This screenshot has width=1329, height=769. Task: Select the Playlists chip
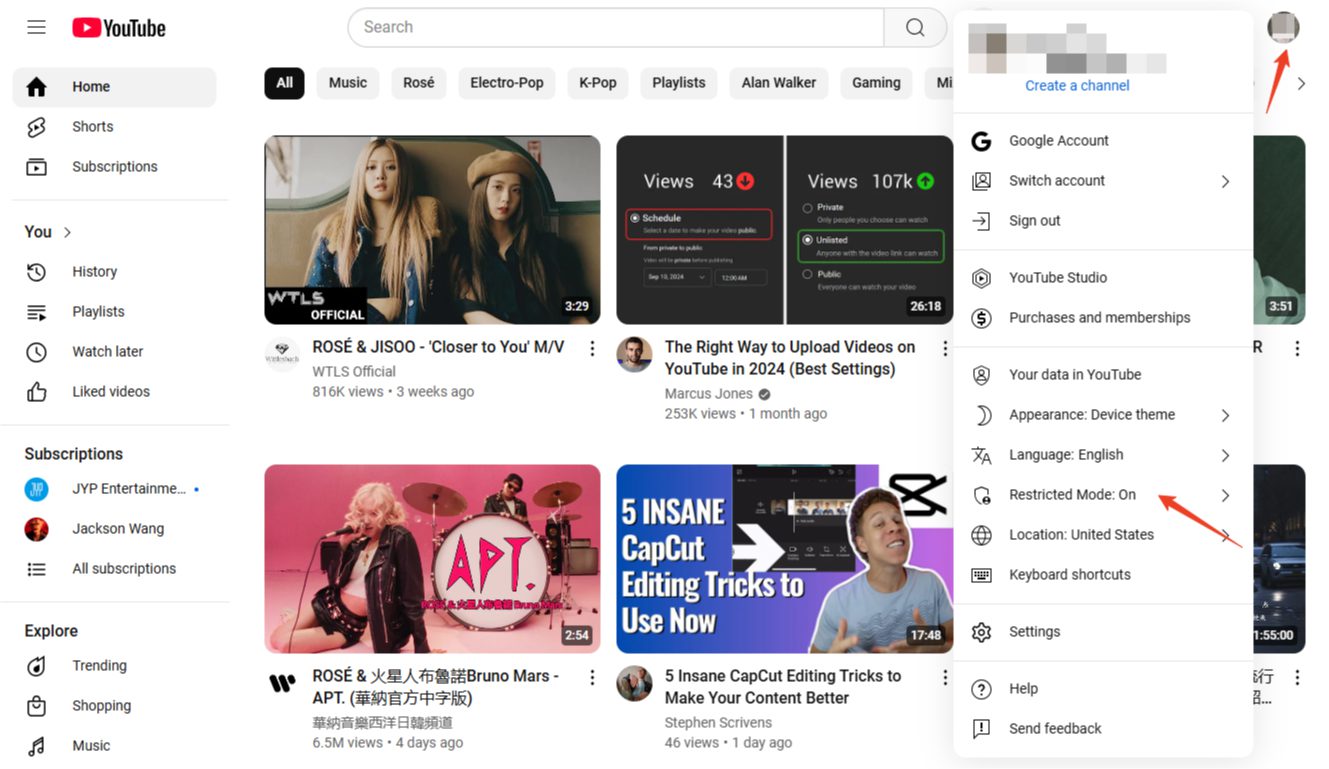click(679, 83)
